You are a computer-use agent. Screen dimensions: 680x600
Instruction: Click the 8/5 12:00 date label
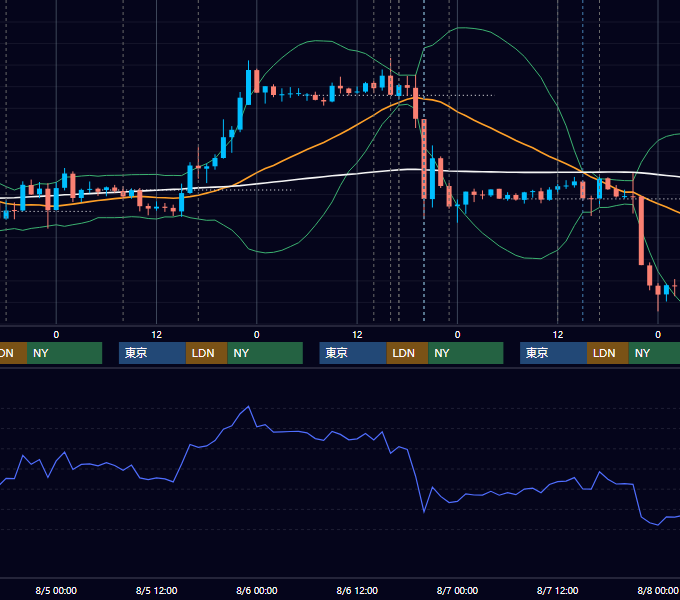coord(157,590)
